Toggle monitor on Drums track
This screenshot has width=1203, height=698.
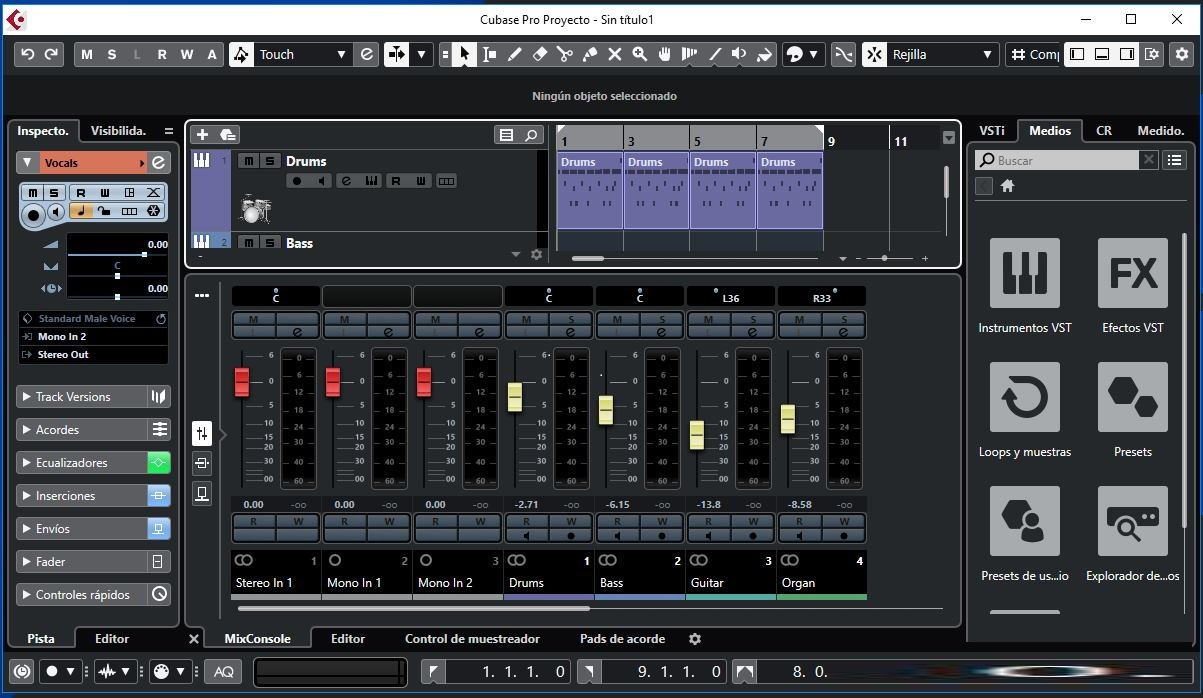321,181
